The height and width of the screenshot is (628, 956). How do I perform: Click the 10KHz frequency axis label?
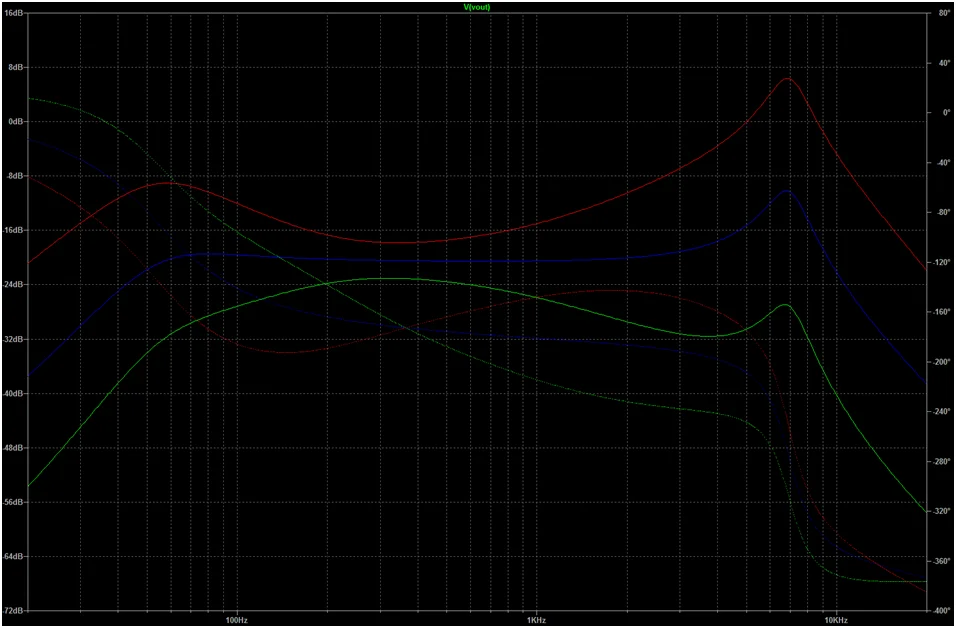click(x=836, y=619)
